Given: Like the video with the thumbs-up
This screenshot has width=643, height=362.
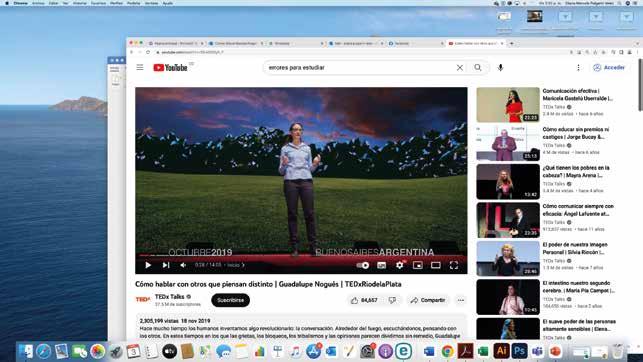Looking at the screenshot, I should (364, 301).
